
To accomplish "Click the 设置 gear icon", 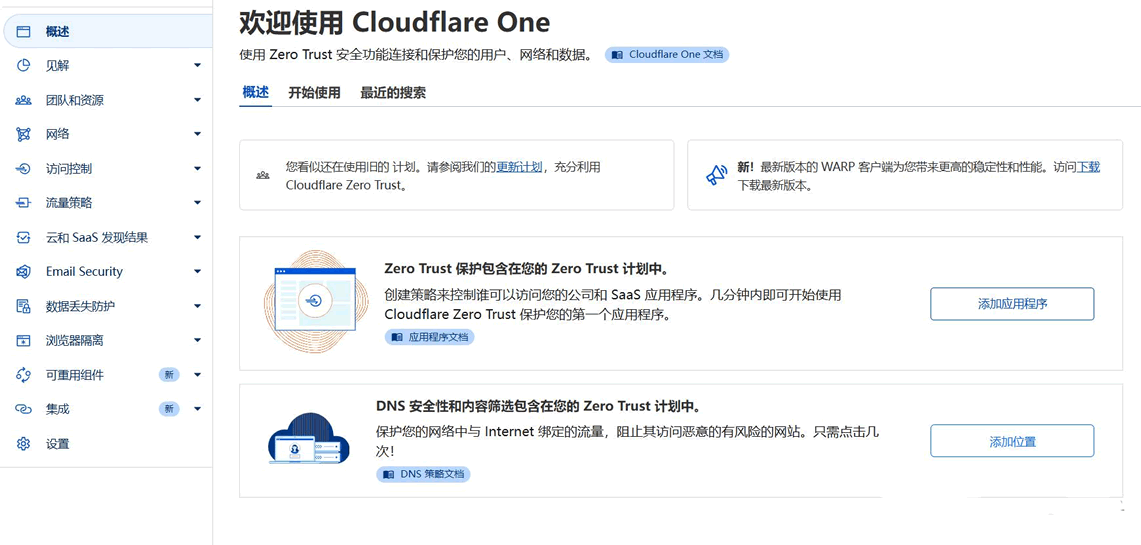I will (x=24, y=444).
